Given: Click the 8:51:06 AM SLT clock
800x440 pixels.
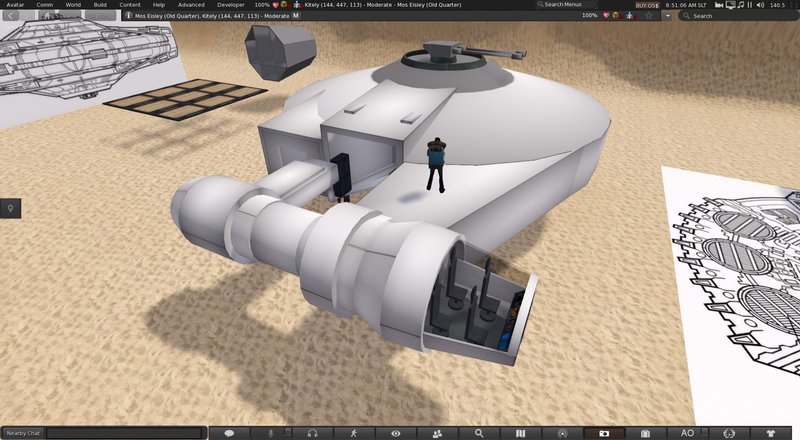Looking at the screenshot, I should (686, 5).
